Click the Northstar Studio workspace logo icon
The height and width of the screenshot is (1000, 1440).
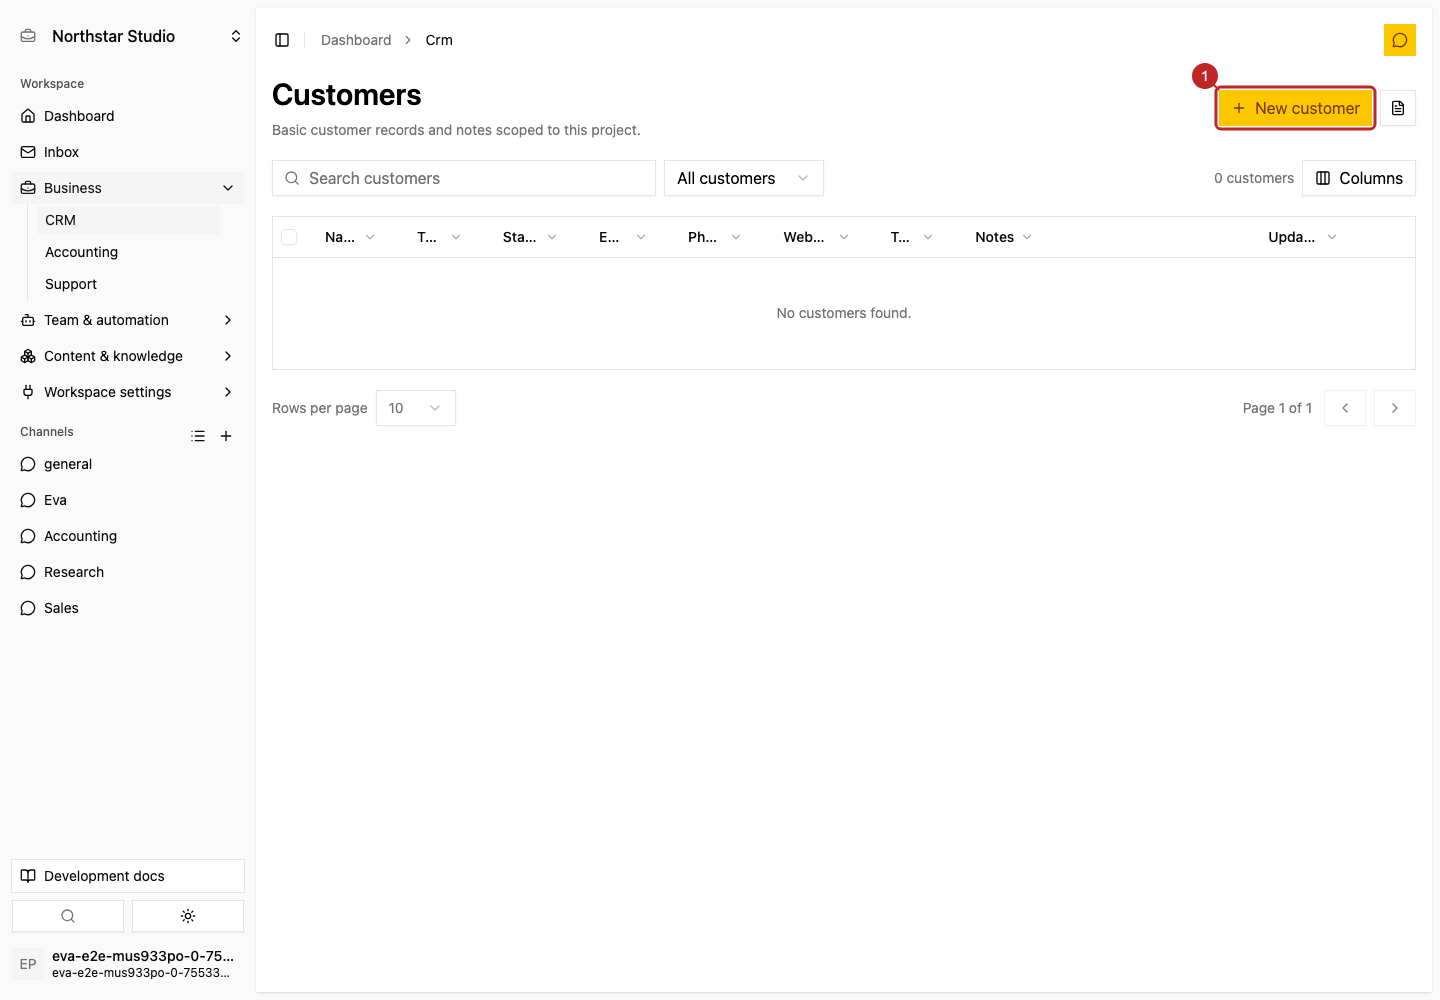pyautogui.click(x=28, y=36)
